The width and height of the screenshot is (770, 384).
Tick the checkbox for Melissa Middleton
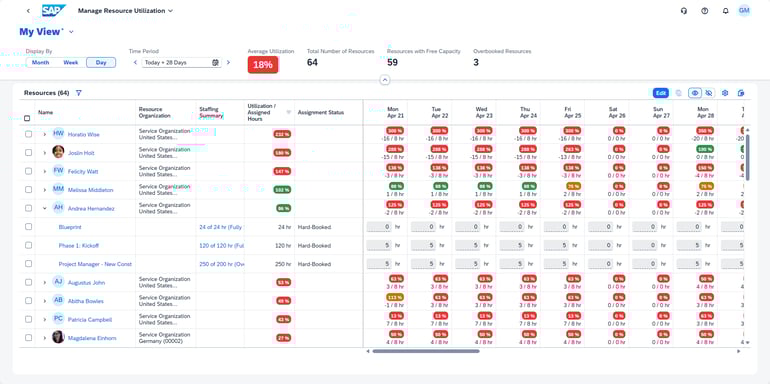(28, 189)
